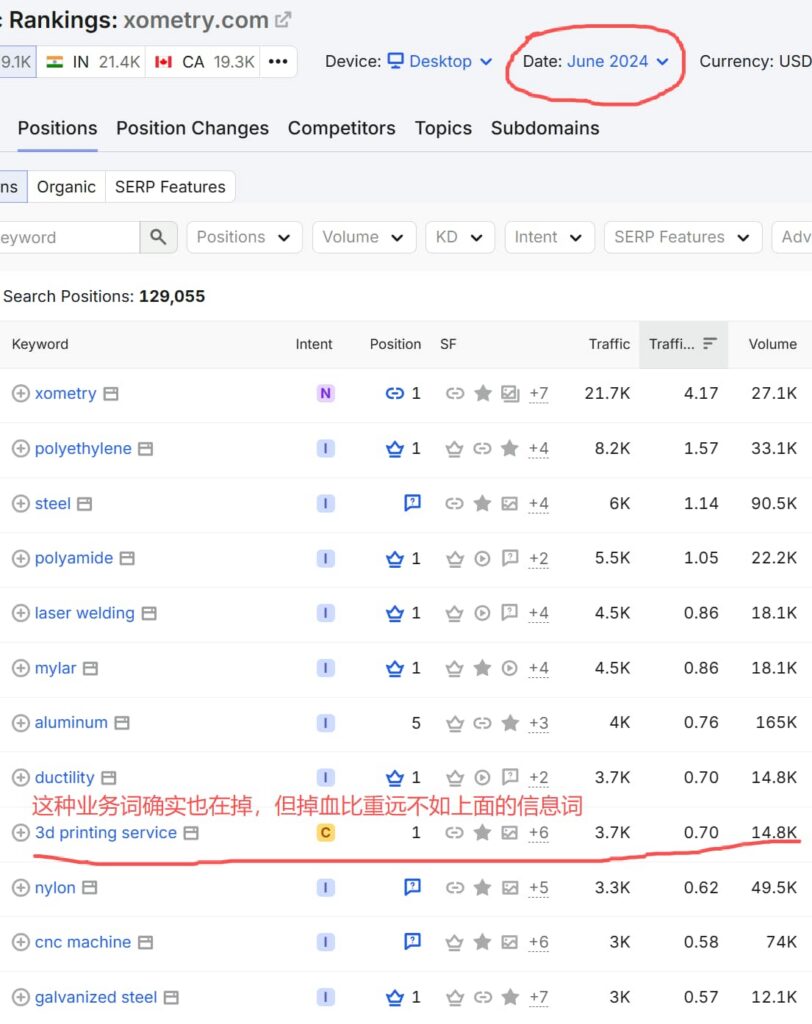Open SERP snapshot icon beside 3d printing service

(x=191, y=833)
